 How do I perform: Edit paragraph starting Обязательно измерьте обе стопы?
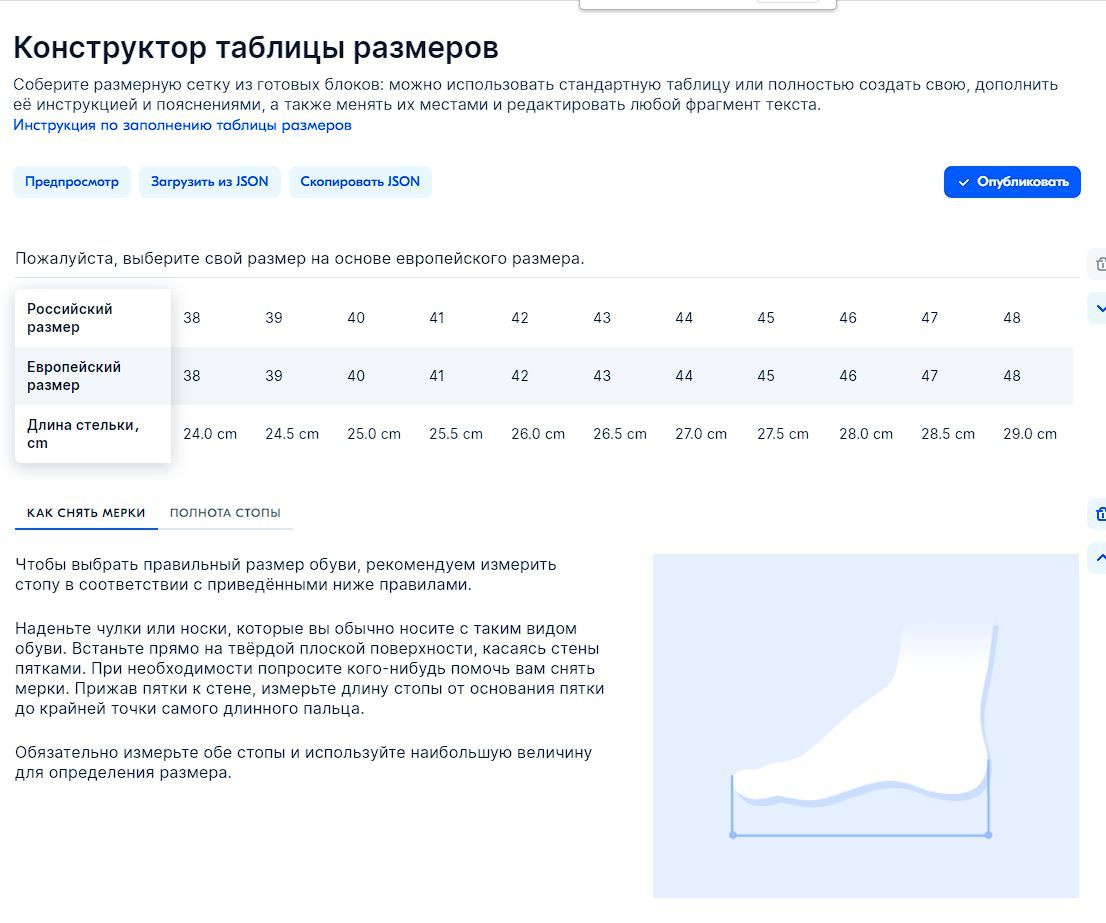[303, 763]
